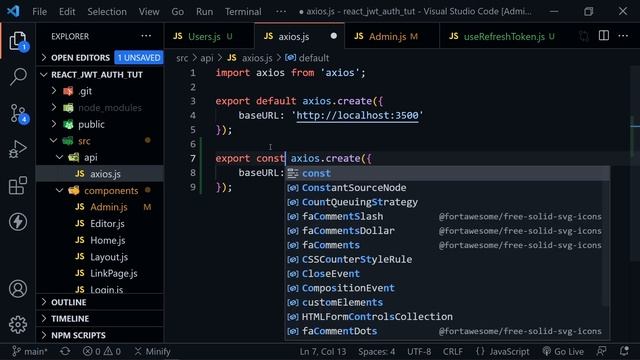The image size is (640, 360).
Task: Open Explorer views and more actions ellipsis
Action: coord(146,36)
